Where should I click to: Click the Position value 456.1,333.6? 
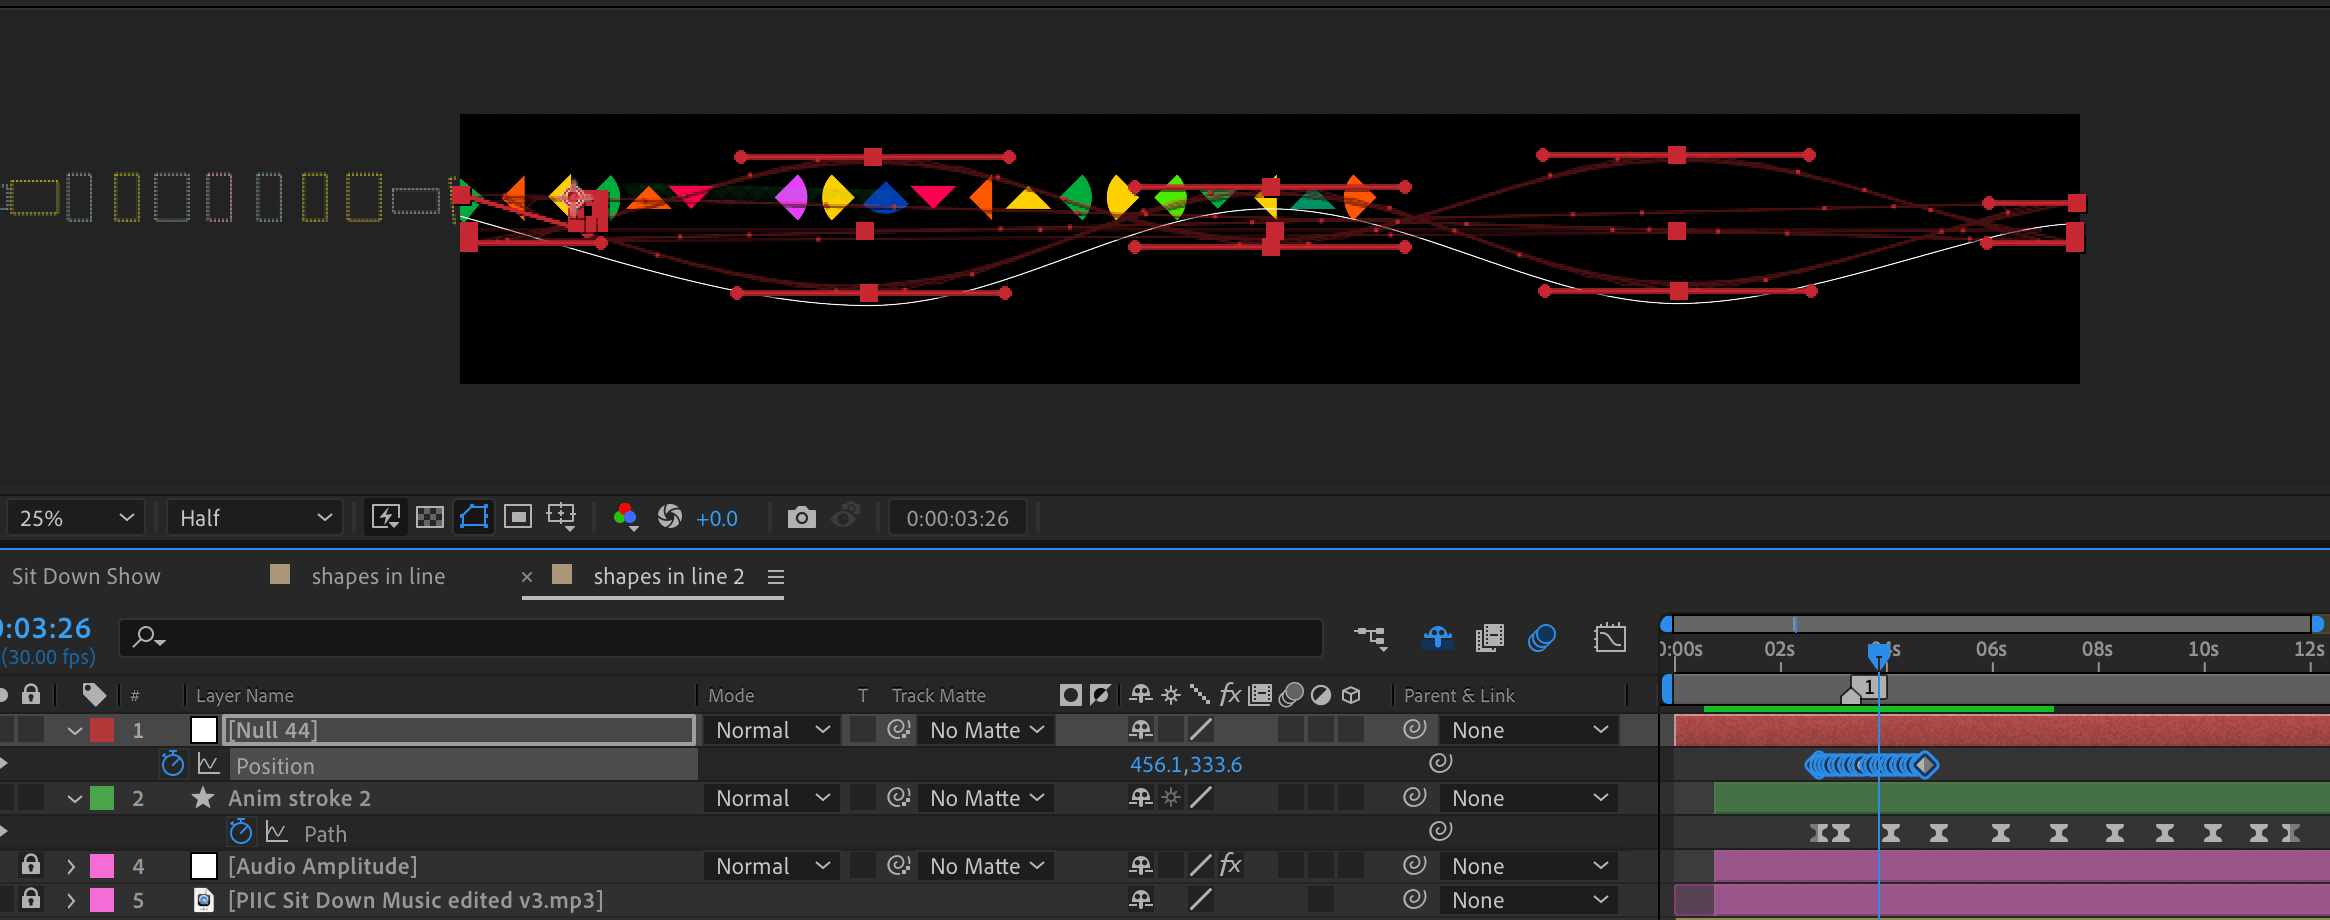coord(1186,764)
